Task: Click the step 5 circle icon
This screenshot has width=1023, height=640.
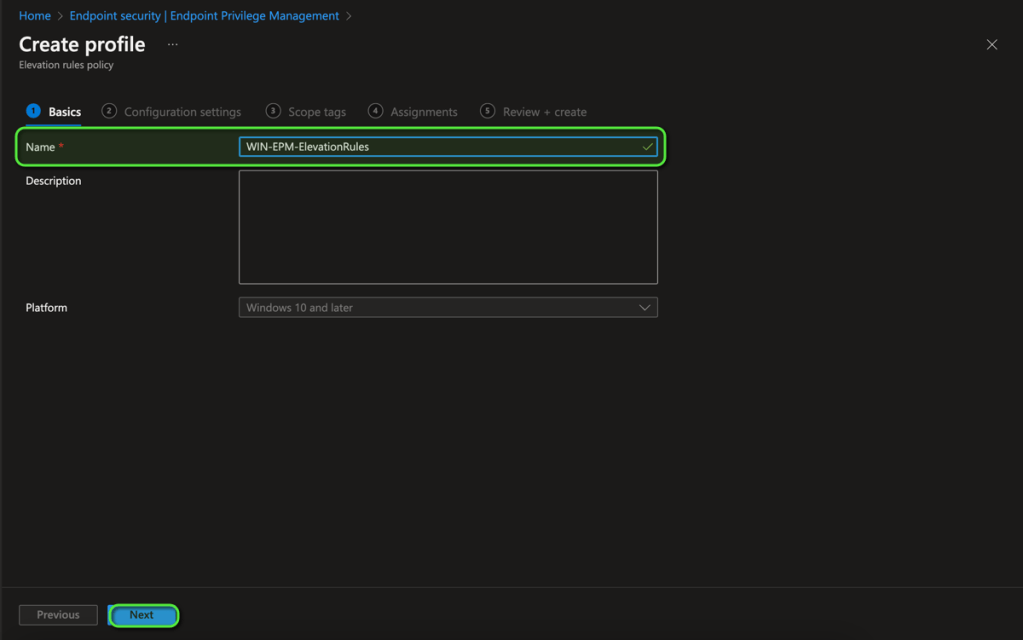Action: coord(487,111)
